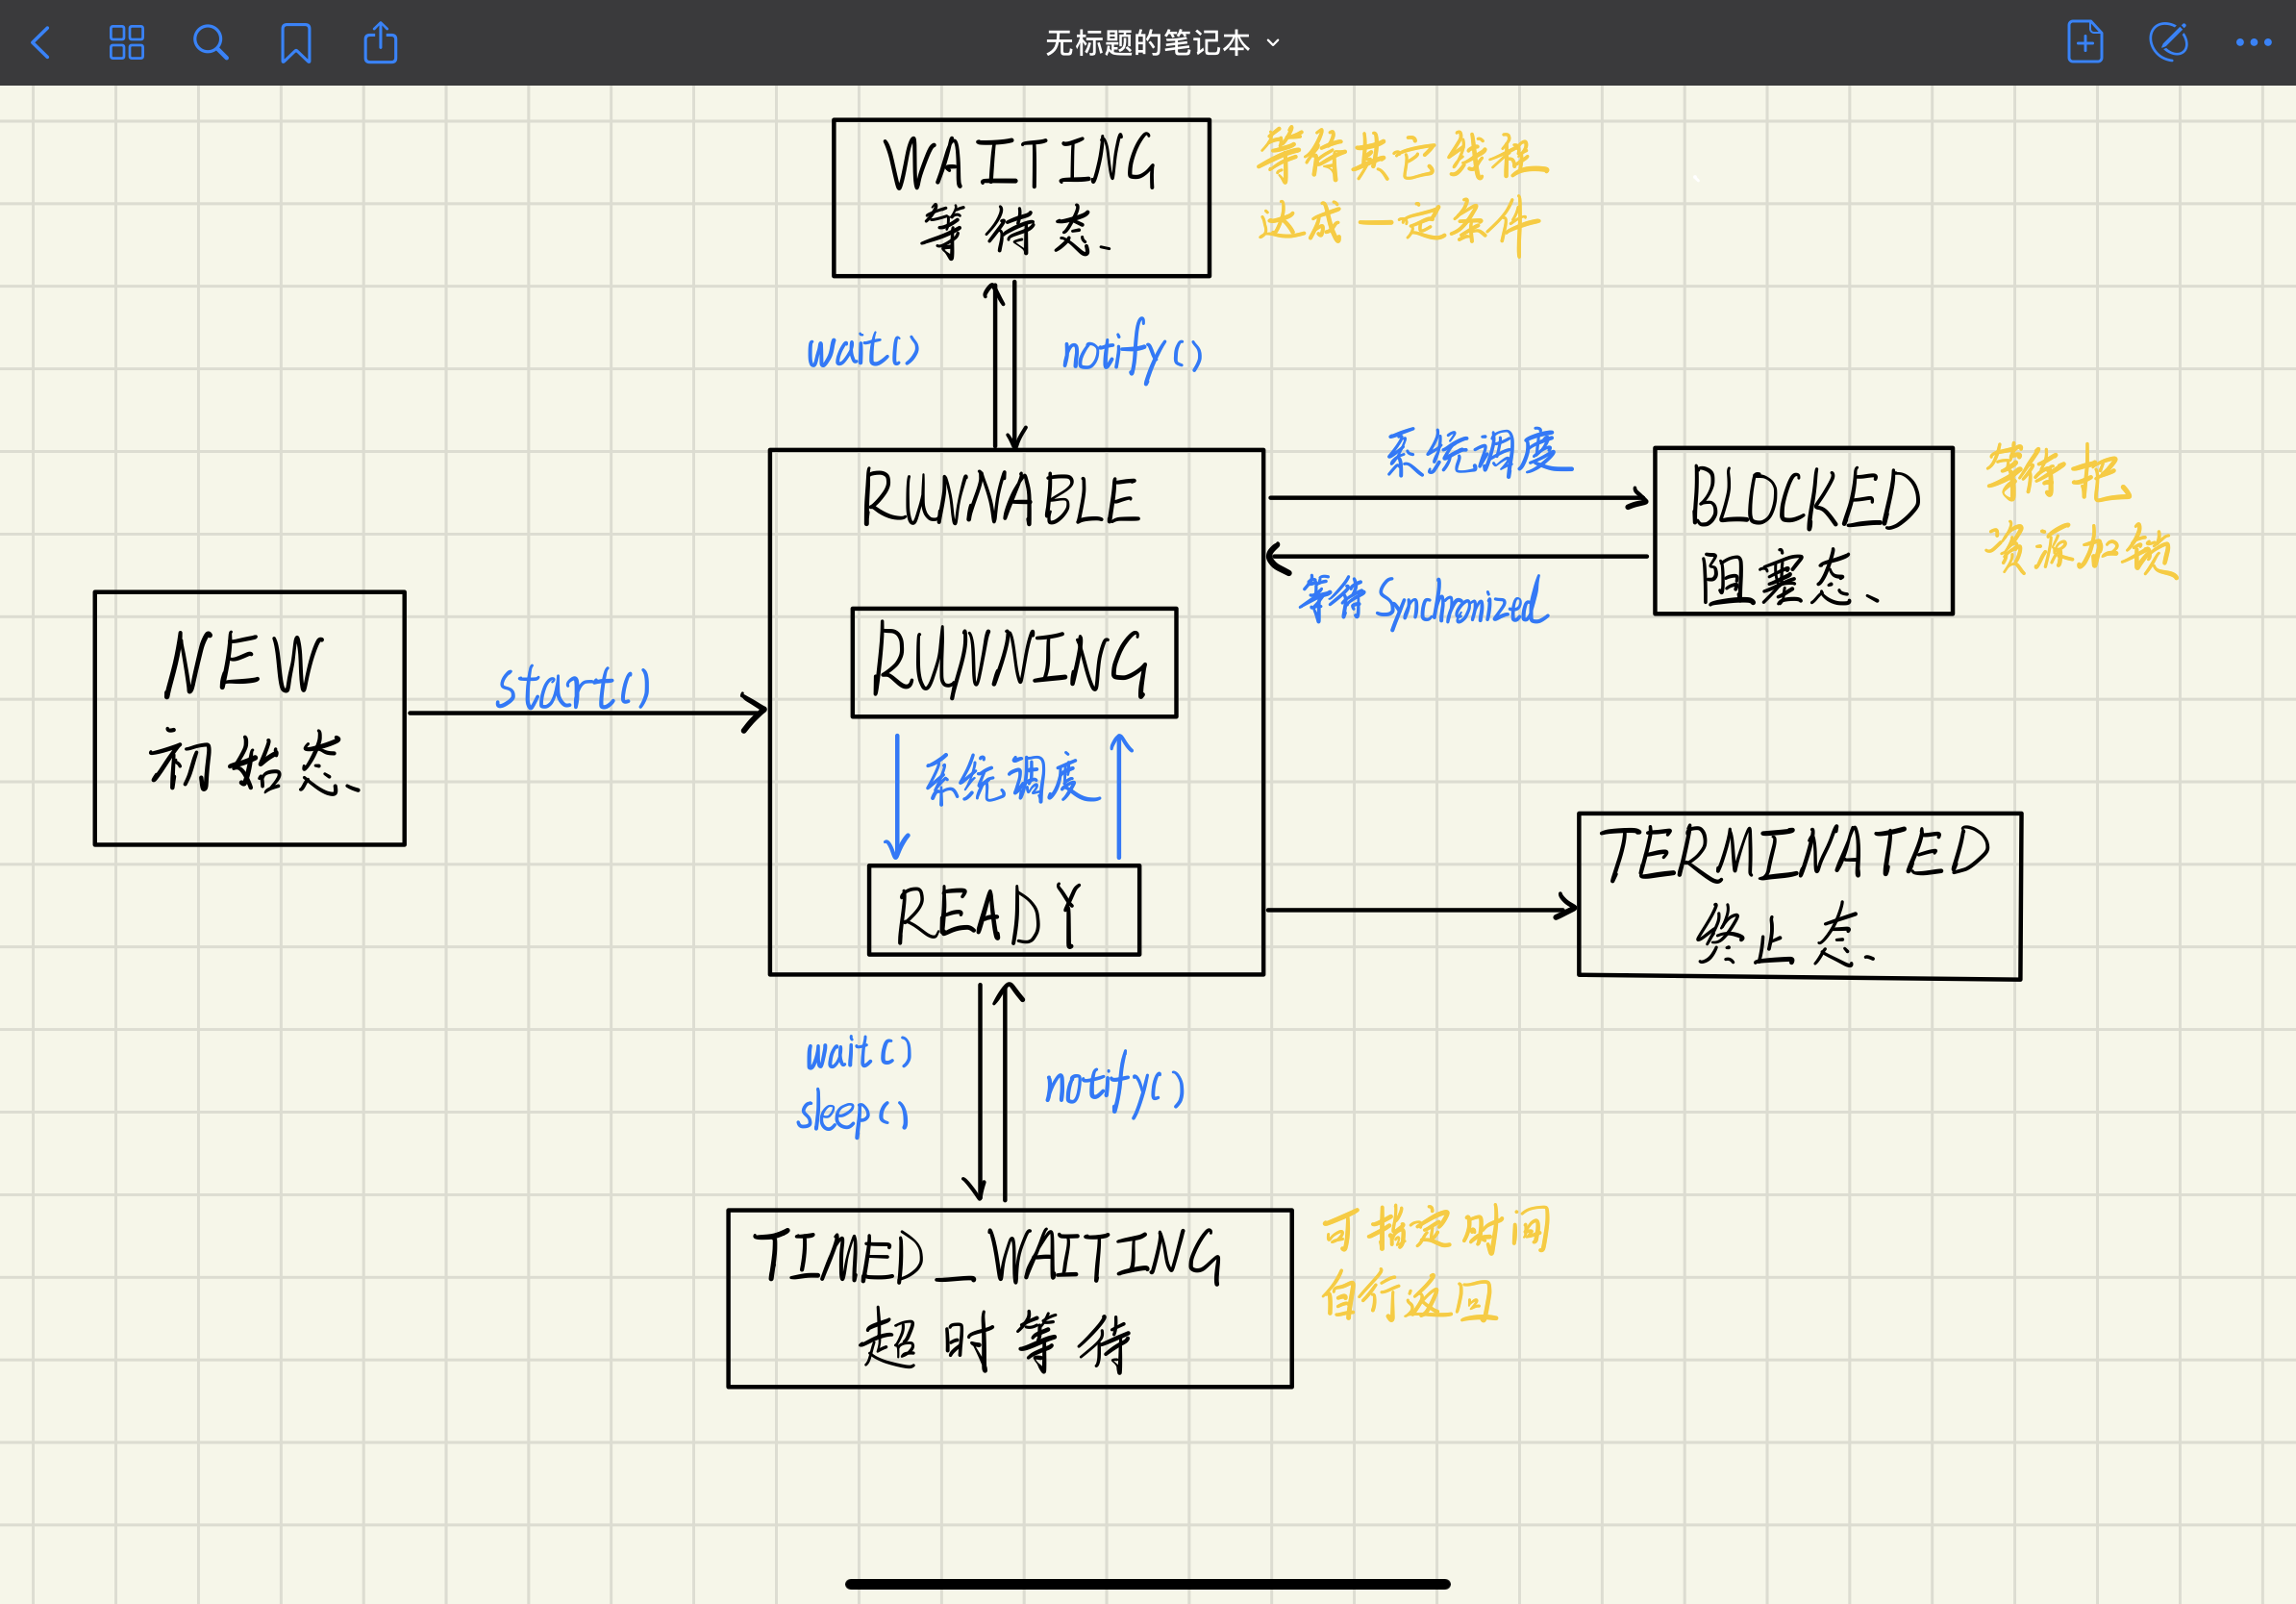
Task: Select the NEW 初始态 state box
Action: pyautogui.click(x=250, y=718)
